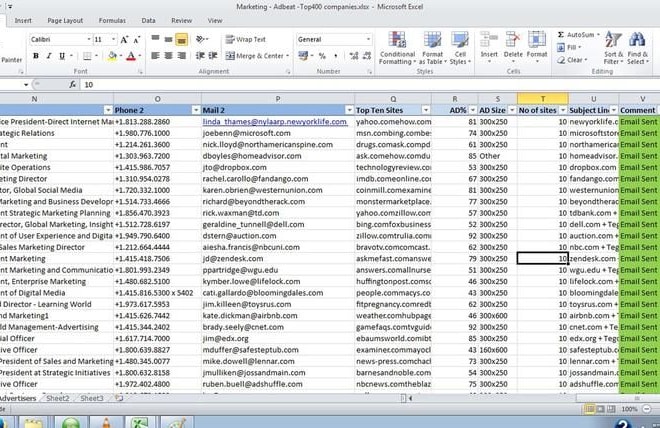
Task: Apply fill color paint bucket
Action: pyautogui.click(x=112, y=56)
